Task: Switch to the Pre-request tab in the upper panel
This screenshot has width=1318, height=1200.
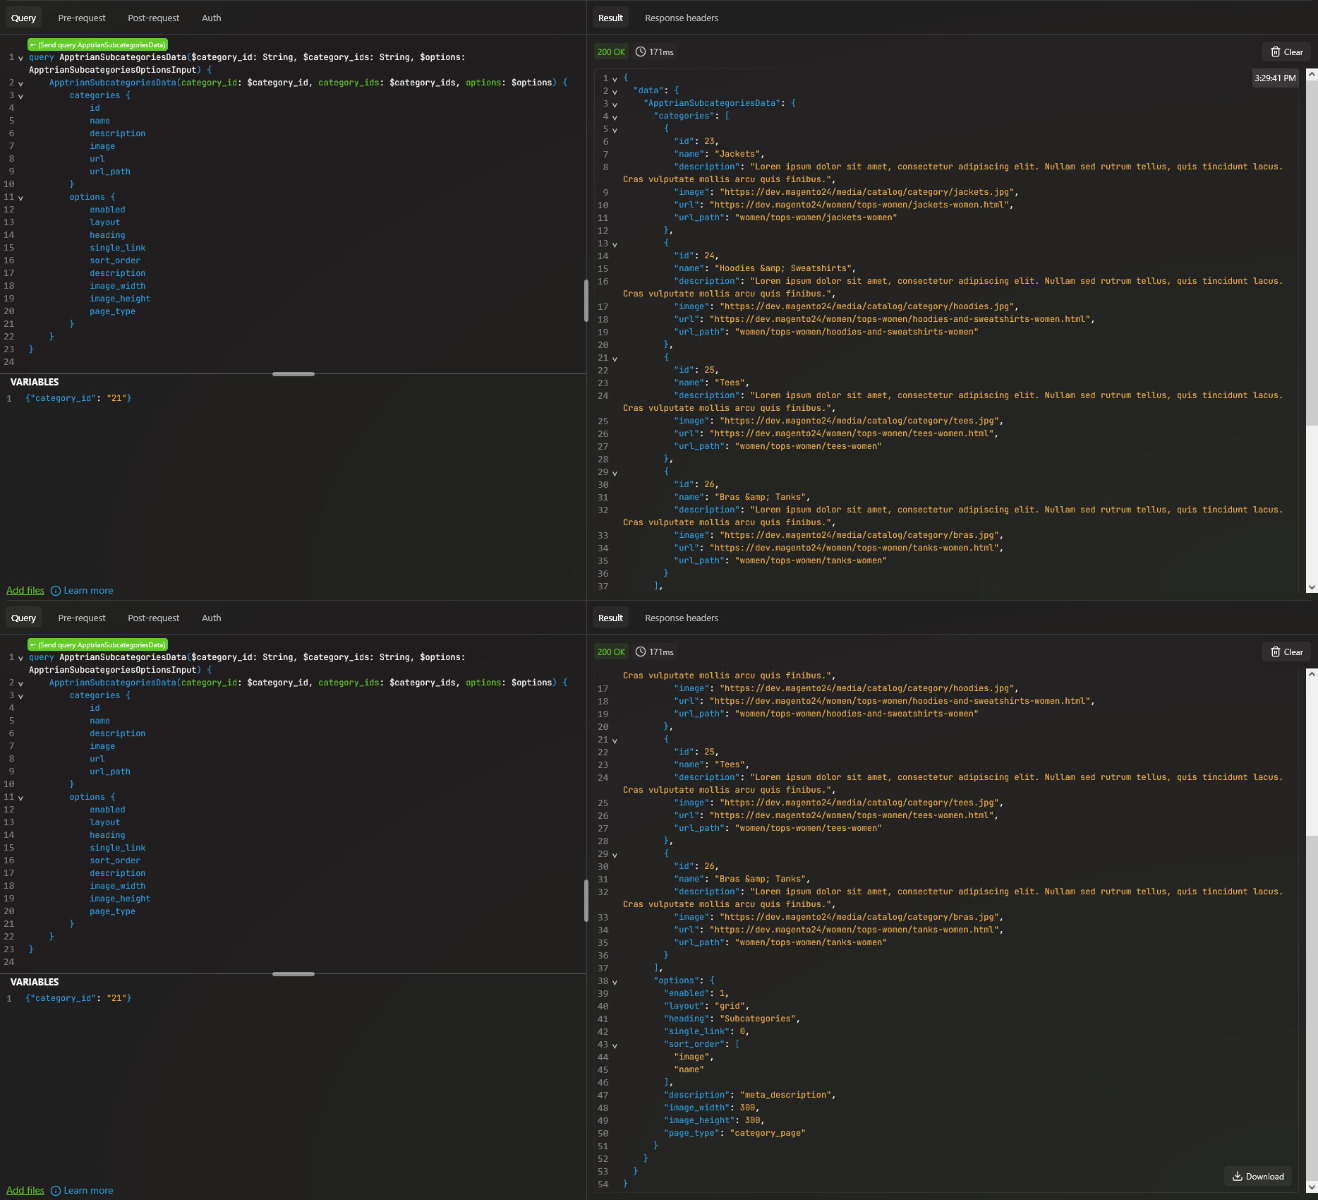Action: coord(81,18)
